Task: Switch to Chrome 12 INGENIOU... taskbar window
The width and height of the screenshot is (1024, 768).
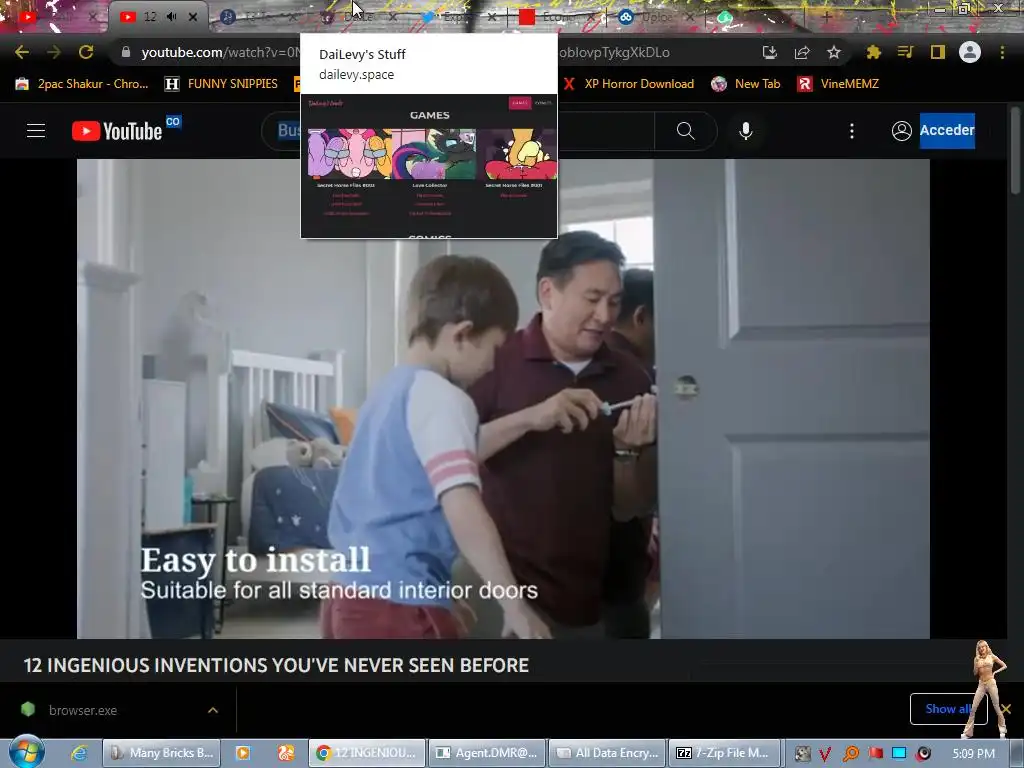Action: click(367, 753)
